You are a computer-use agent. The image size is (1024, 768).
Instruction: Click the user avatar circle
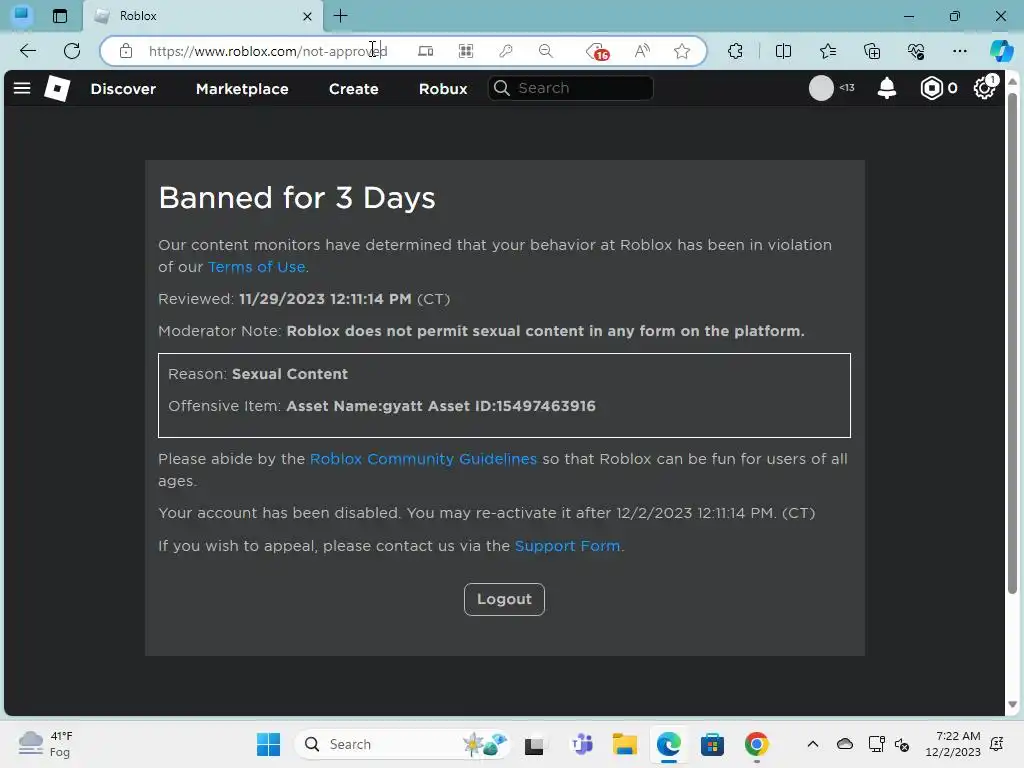821,88
